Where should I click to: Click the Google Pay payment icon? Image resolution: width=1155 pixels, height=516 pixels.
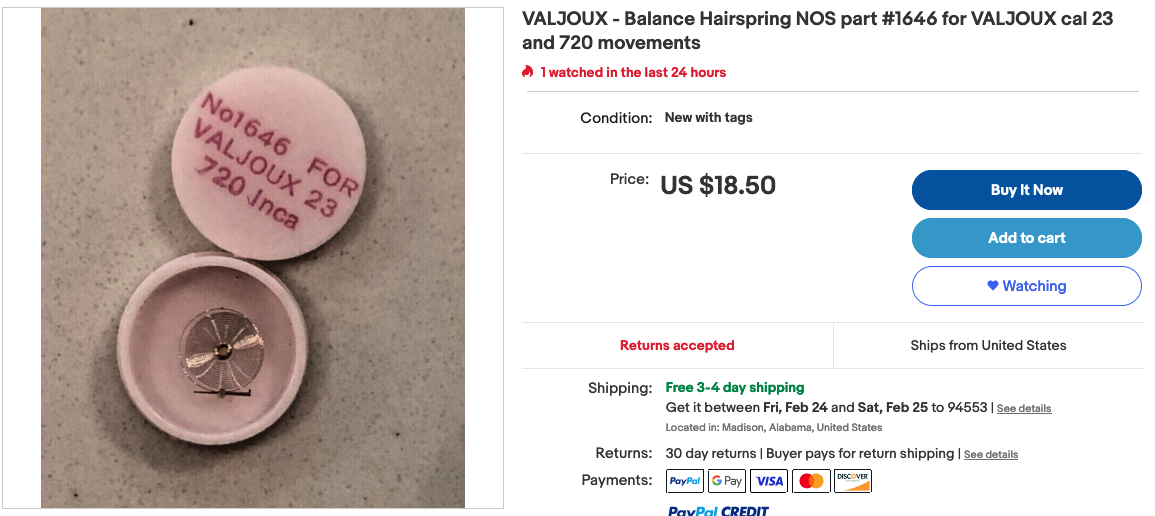(727, 481)
